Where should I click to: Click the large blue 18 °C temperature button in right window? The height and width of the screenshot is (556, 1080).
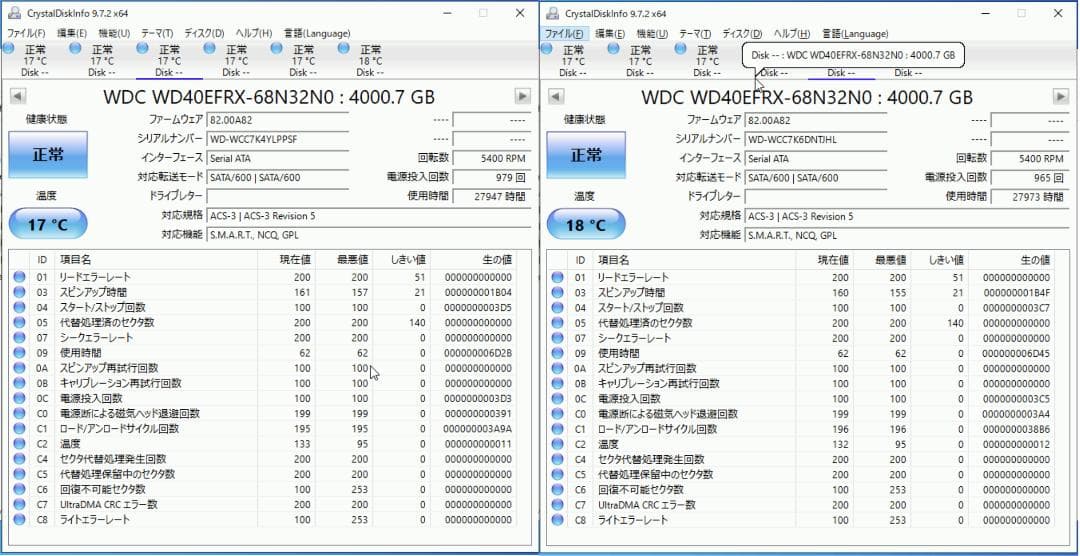pos(586,224)
